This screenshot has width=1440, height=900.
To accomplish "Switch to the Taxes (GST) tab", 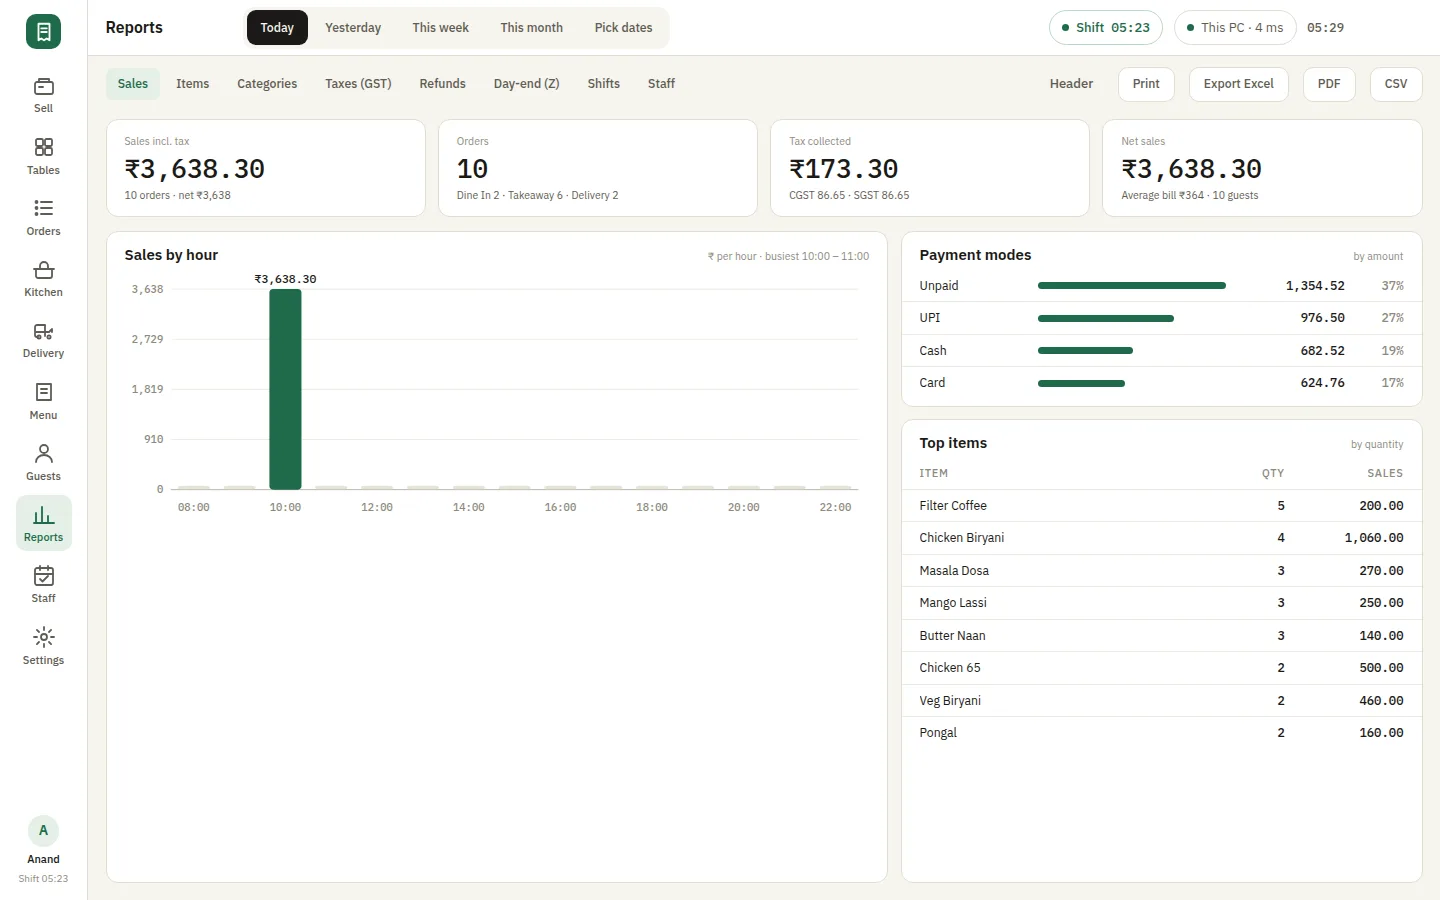I will tap(358, 84).
